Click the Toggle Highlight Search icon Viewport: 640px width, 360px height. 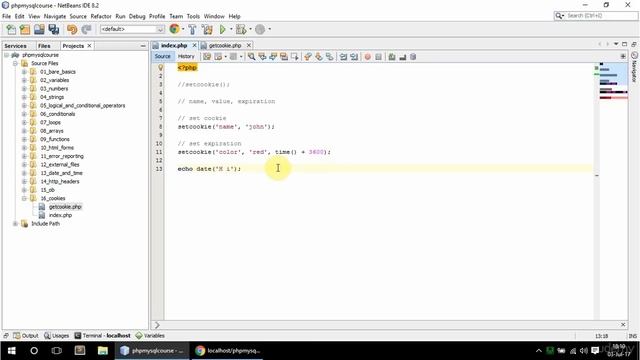[284, 57]
